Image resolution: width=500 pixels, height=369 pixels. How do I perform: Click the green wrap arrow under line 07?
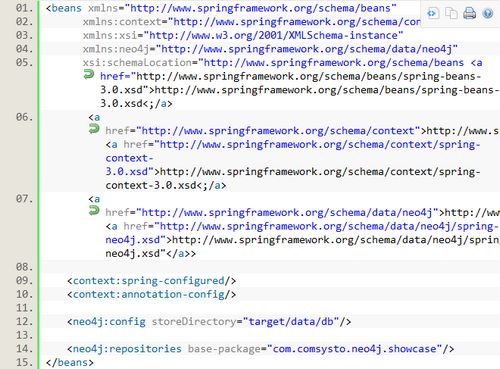click(94, 211)
